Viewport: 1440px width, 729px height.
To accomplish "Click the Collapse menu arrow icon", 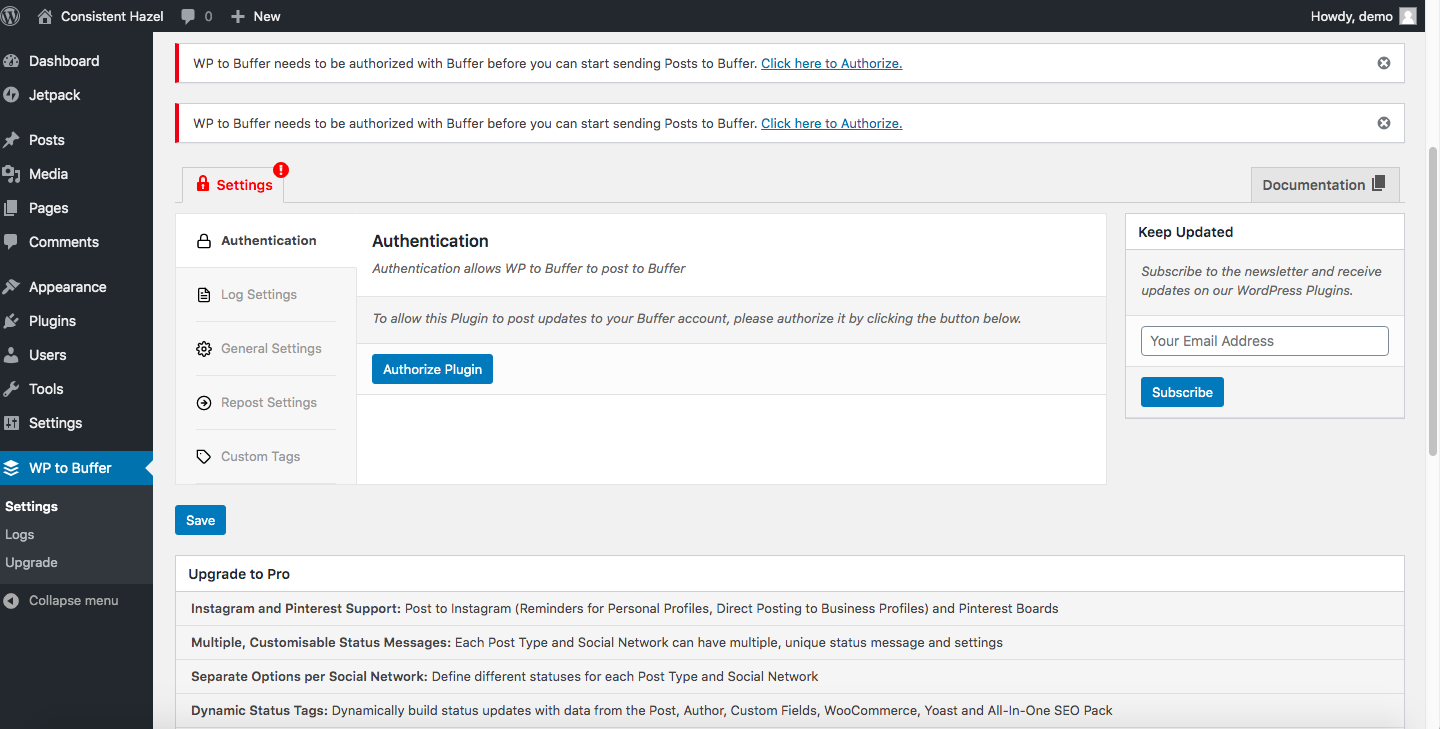I will point(11,601).
